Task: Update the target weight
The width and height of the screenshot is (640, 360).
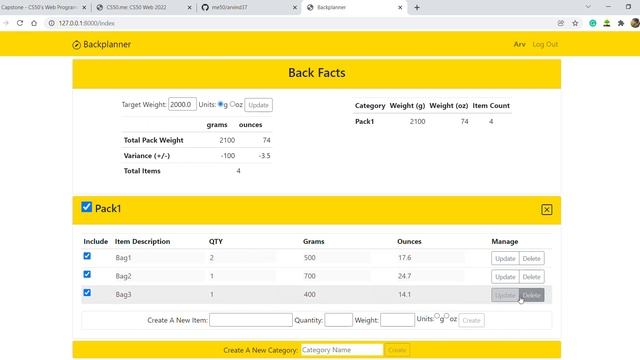Action: coord(258,105)
